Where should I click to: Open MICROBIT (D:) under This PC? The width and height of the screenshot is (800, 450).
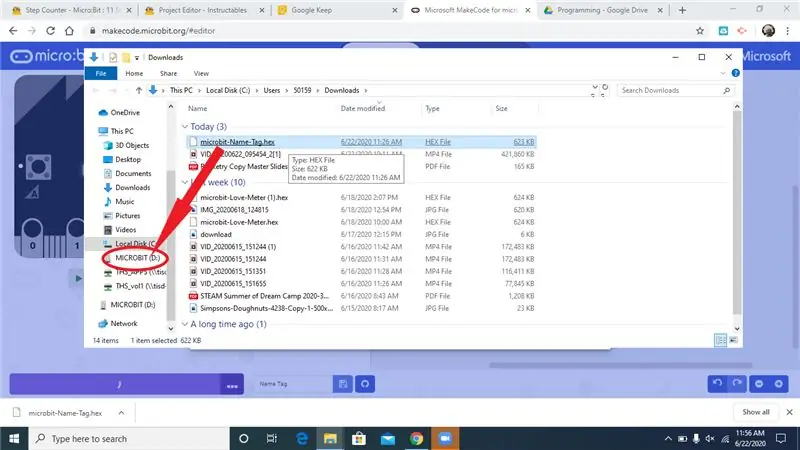pos(137,258)
